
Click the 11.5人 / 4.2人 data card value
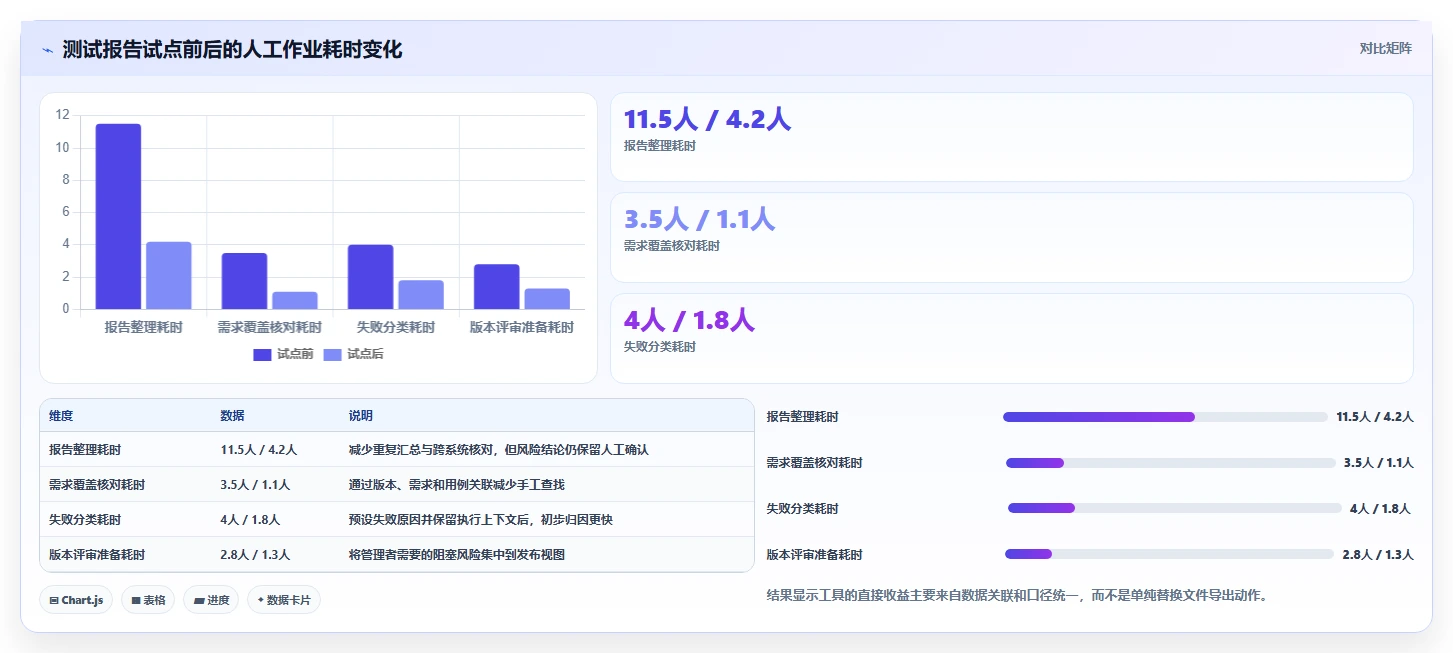(707, 120)
